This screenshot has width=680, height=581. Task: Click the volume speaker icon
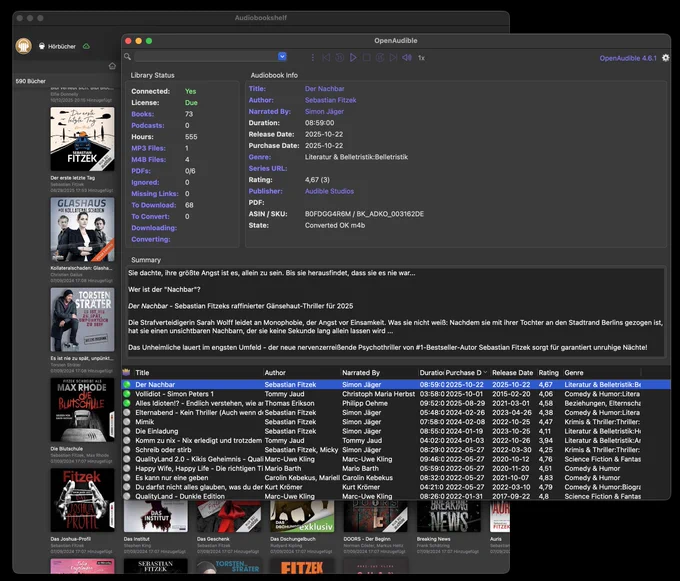point(407,57)
